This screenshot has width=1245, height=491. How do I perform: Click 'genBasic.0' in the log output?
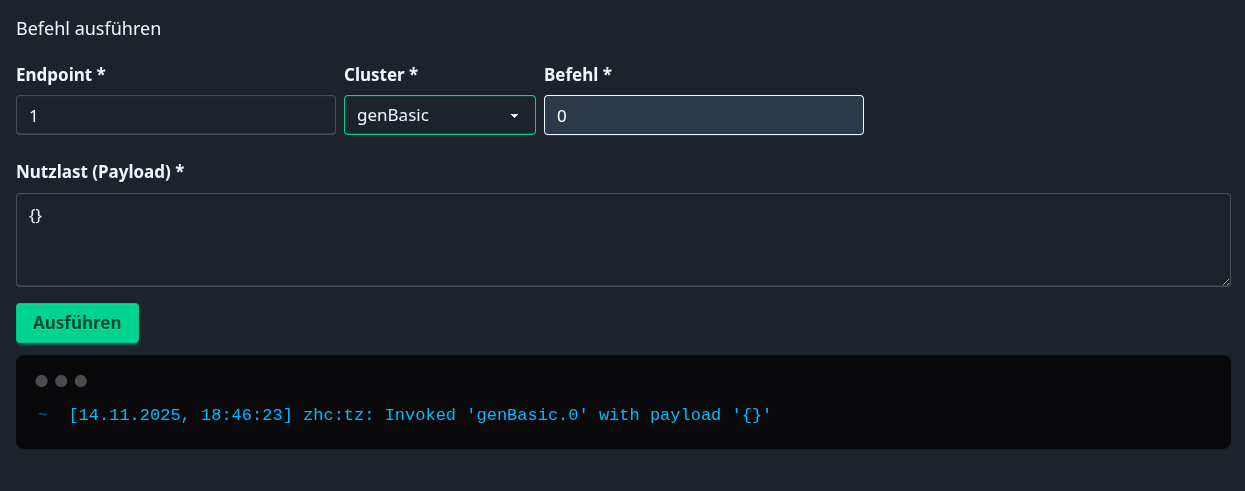(x=528, y=415)
